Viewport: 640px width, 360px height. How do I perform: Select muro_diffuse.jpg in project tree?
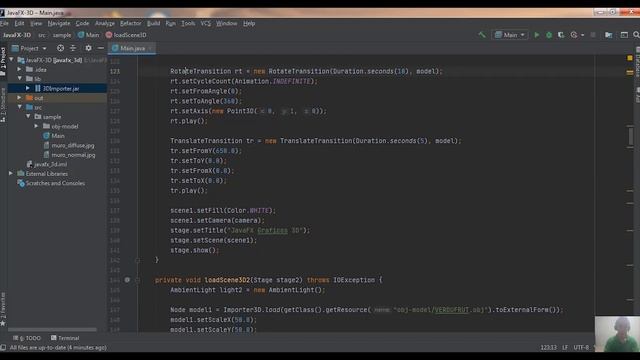pyautogui.click(x=69, y=145)
